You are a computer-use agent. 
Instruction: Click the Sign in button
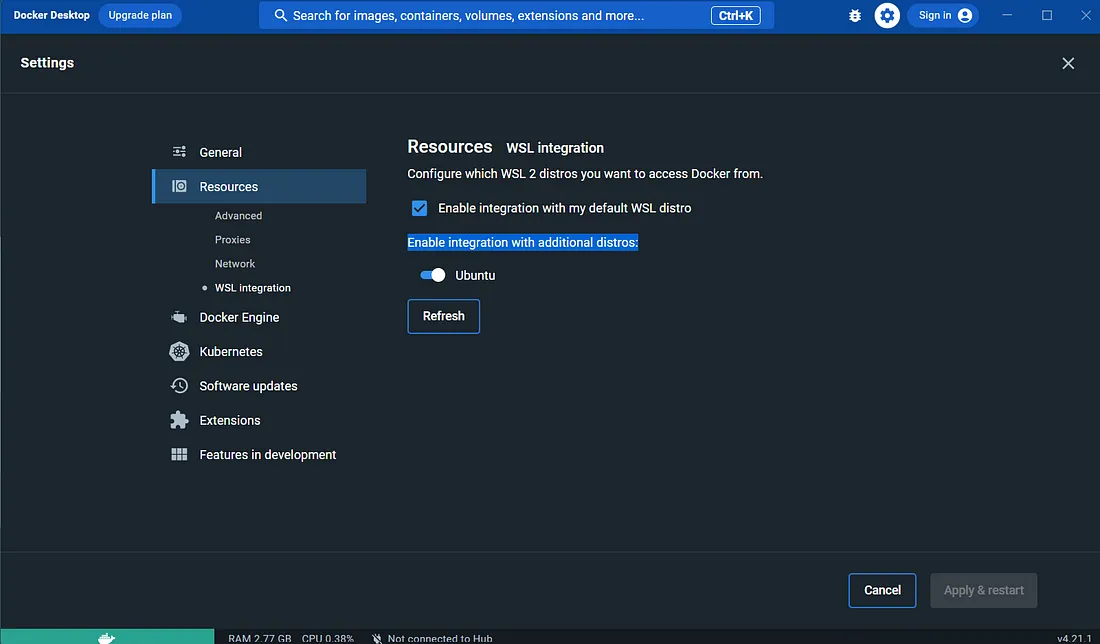tap(943, 15)
